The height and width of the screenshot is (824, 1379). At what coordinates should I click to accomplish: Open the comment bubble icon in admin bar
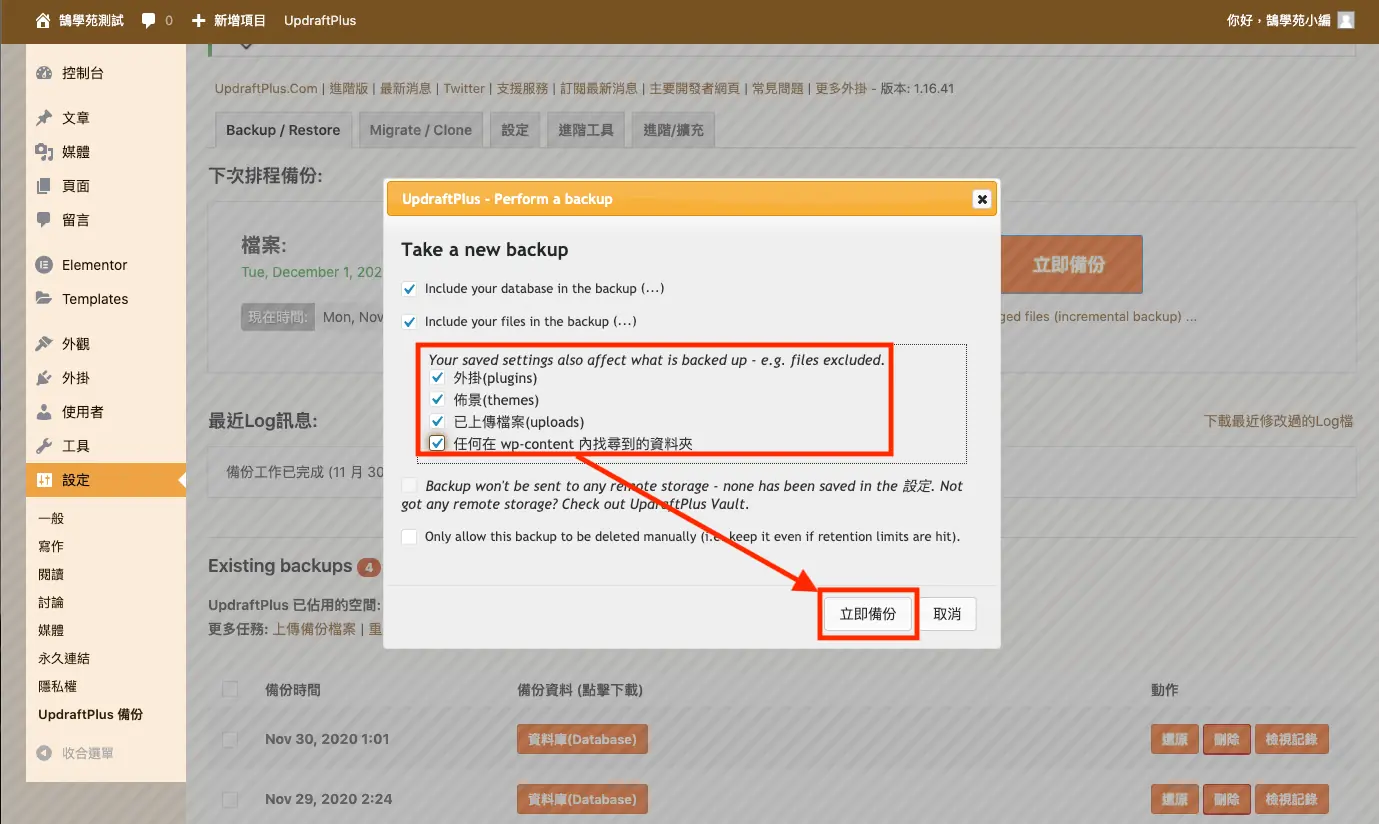[x=149, y=20]
